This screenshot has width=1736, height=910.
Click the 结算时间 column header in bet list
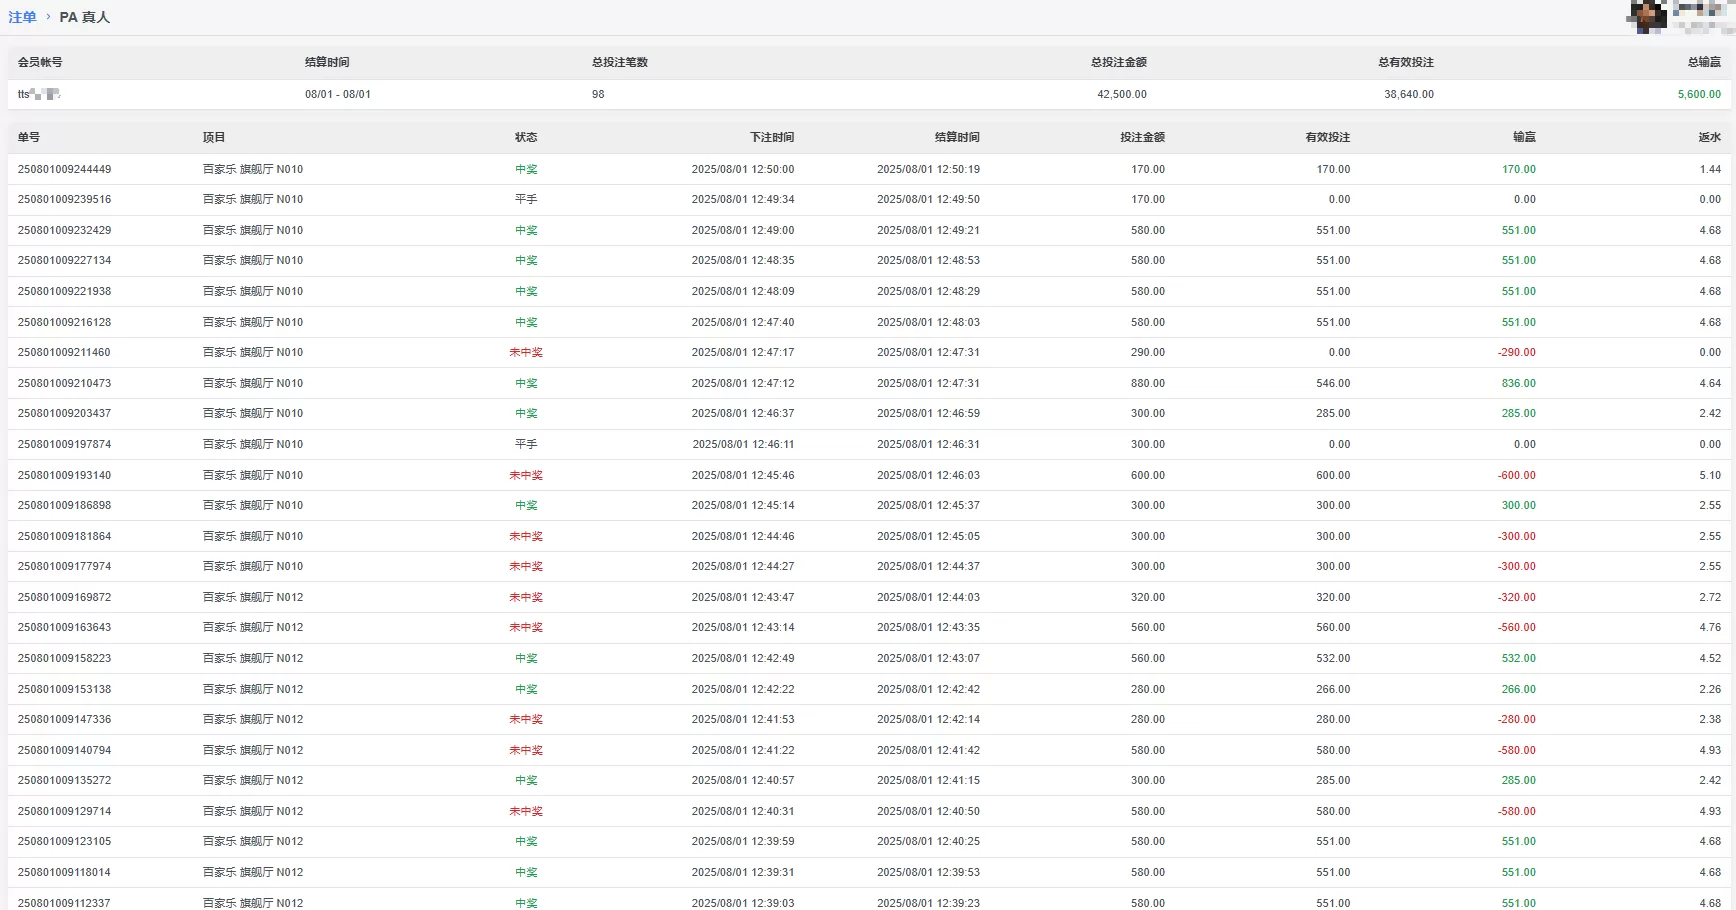click(x=957, y=137)
